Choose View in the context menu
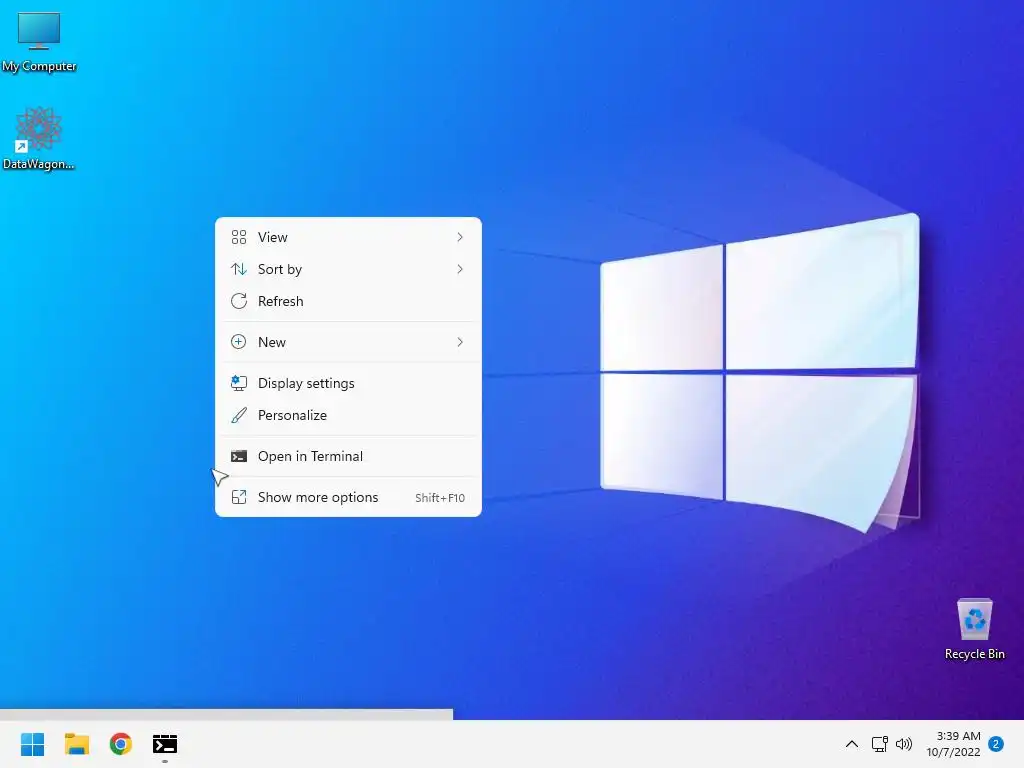Viewport: 1024px width, 768px height. coord(348,237)
